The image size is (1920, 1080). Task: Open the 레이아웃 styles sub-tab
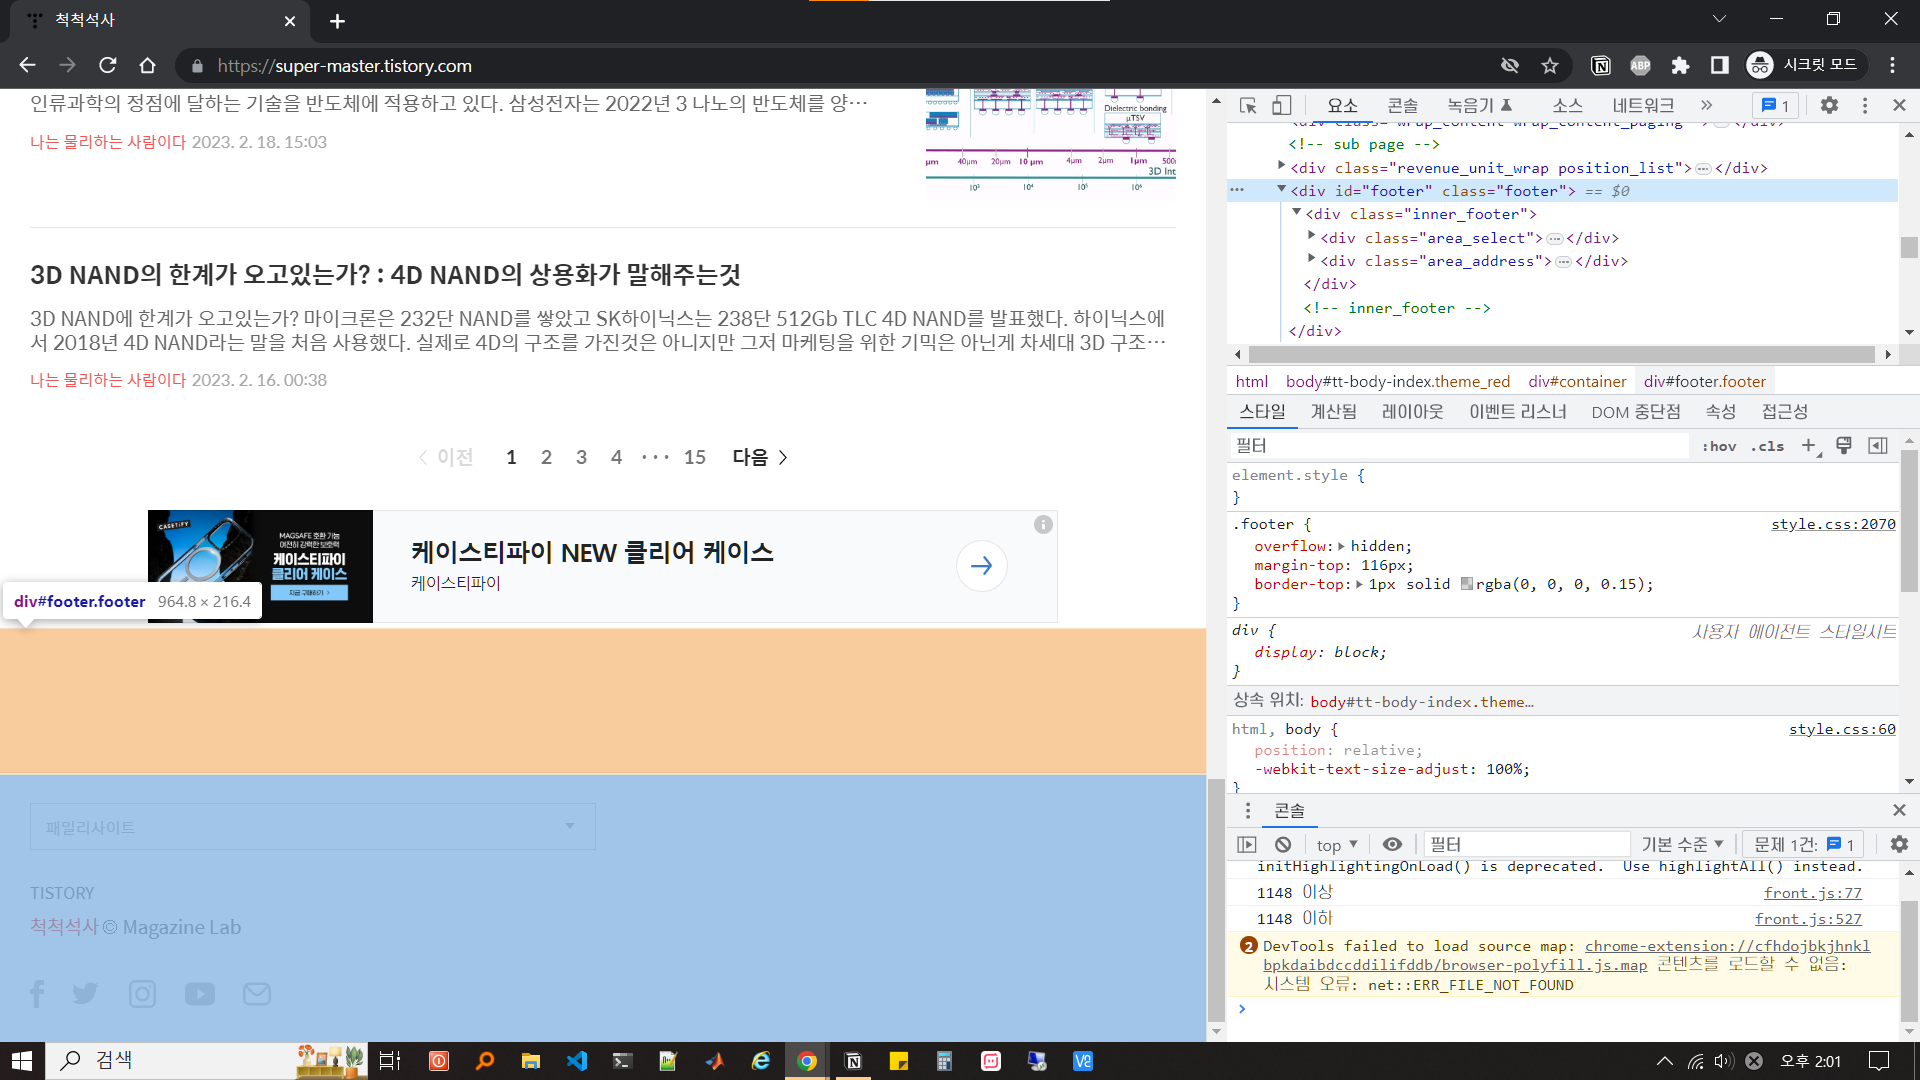(1412, 411)
